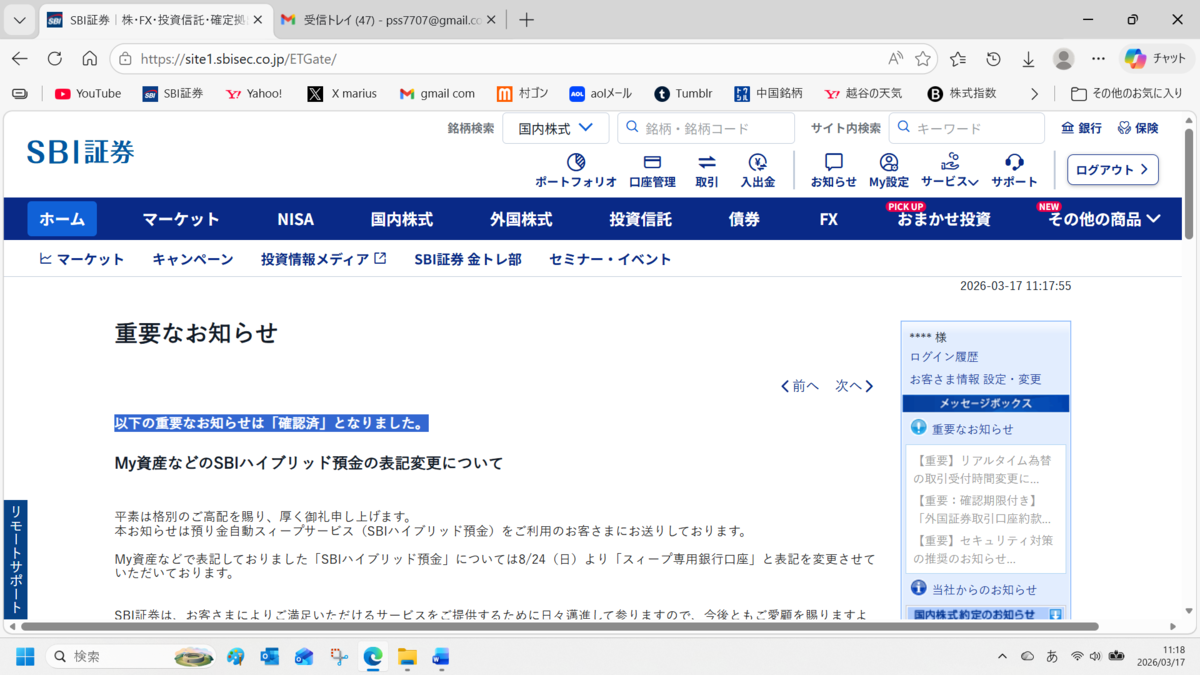Go to 前へ previous notice
1200x675 pixels.
[800, 386]
